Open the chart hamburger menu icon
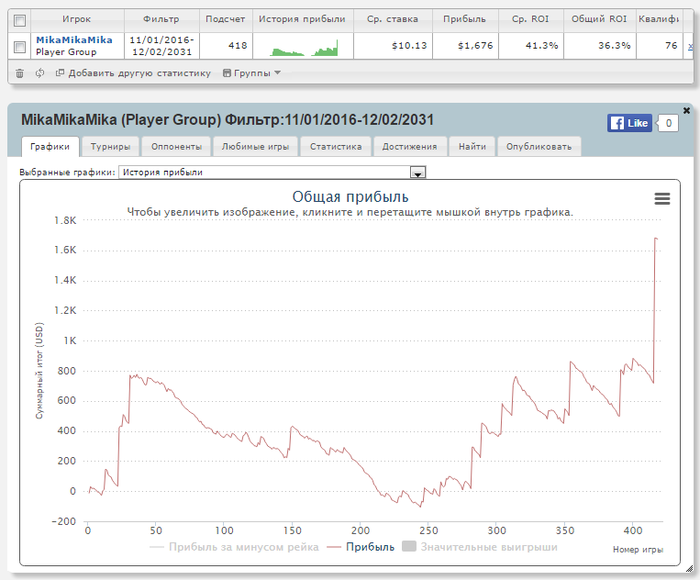 click(x=662, y=199)
